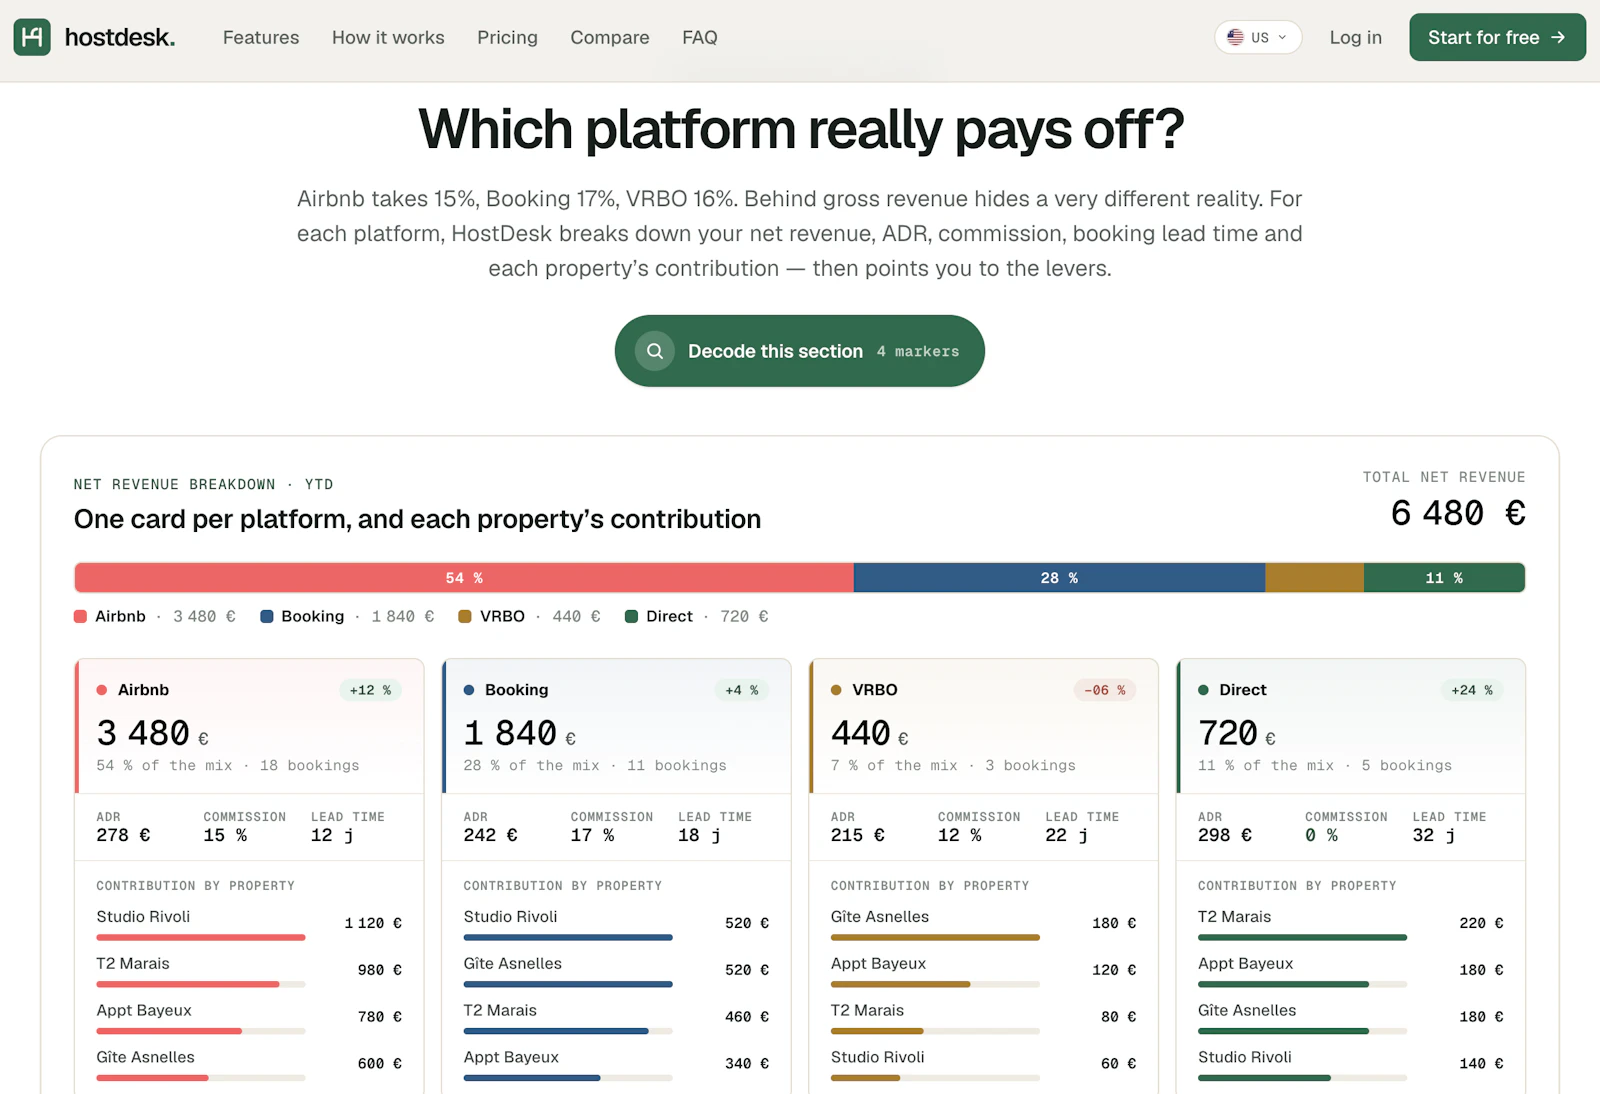Click Gîte Asnelles row in Airbnb card
Viewport: 1600px width, 1094px height.
249,1064
